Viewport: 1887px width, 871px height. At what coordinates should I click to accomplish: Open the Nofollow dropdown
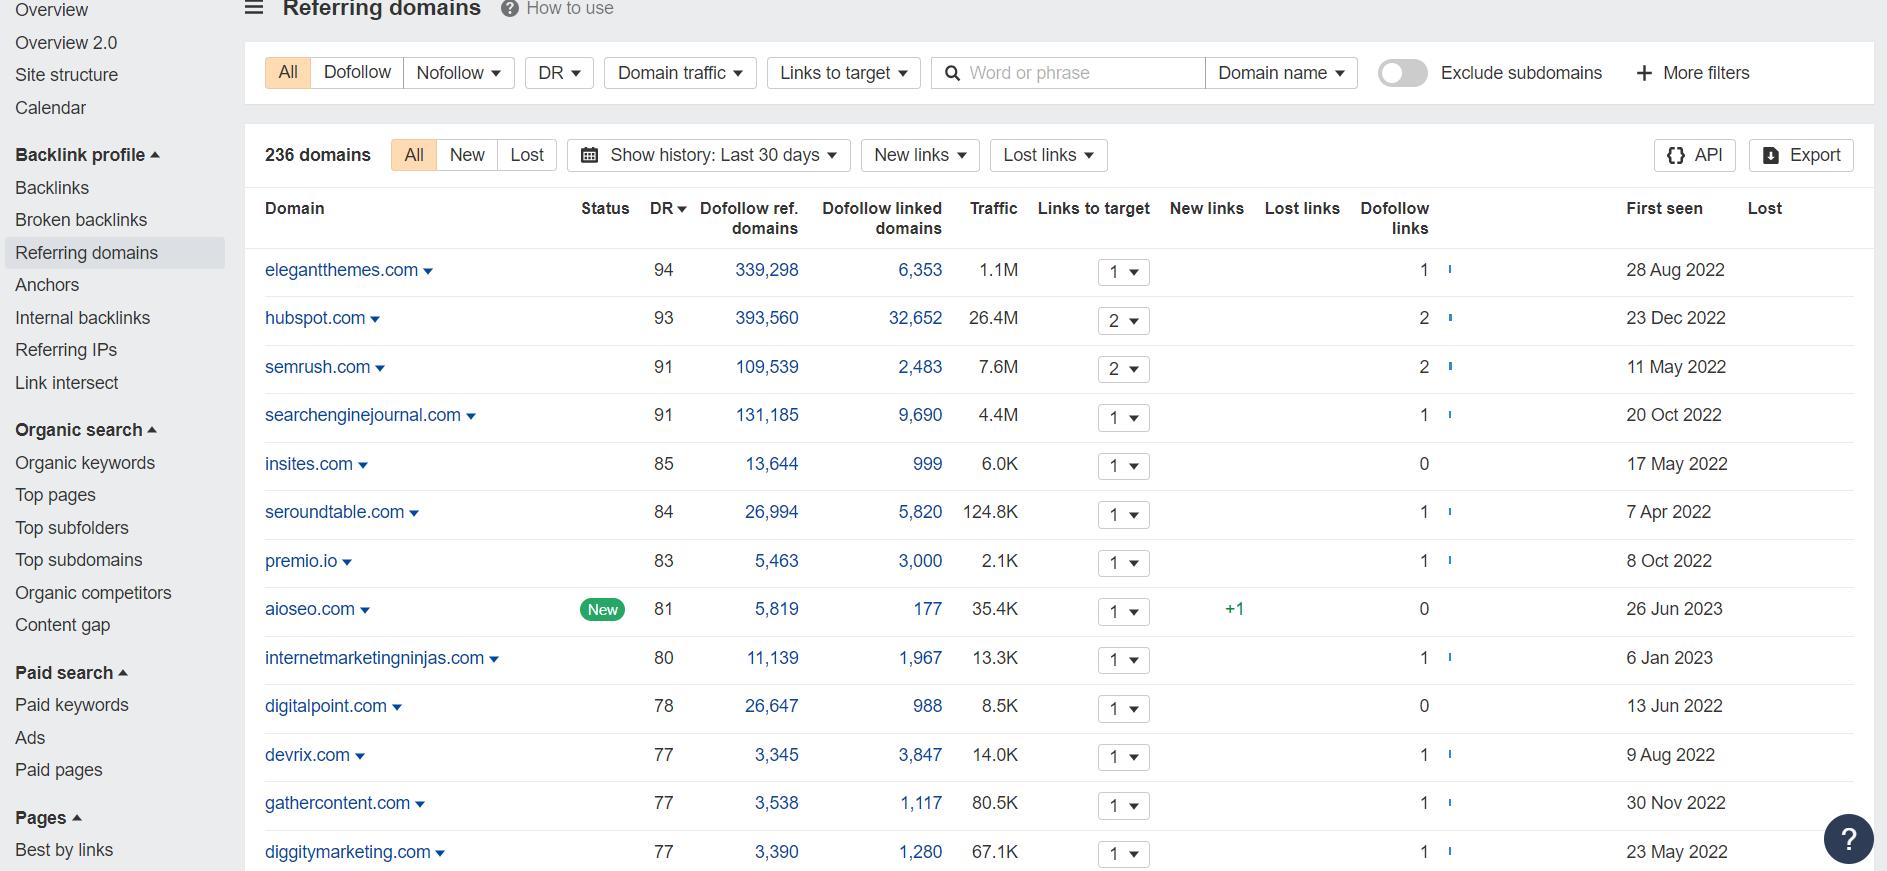click(x=459, y=72)
